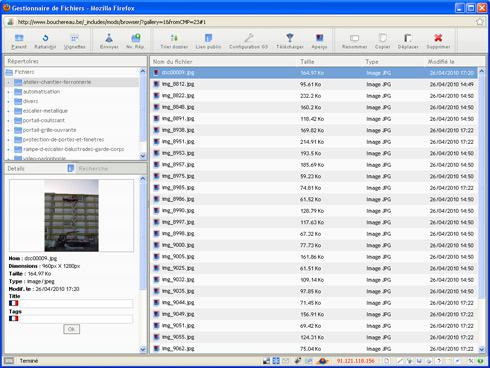
Task: Click the Renommer rename icon
Action: pyautogui.click(x=355, y=38)
